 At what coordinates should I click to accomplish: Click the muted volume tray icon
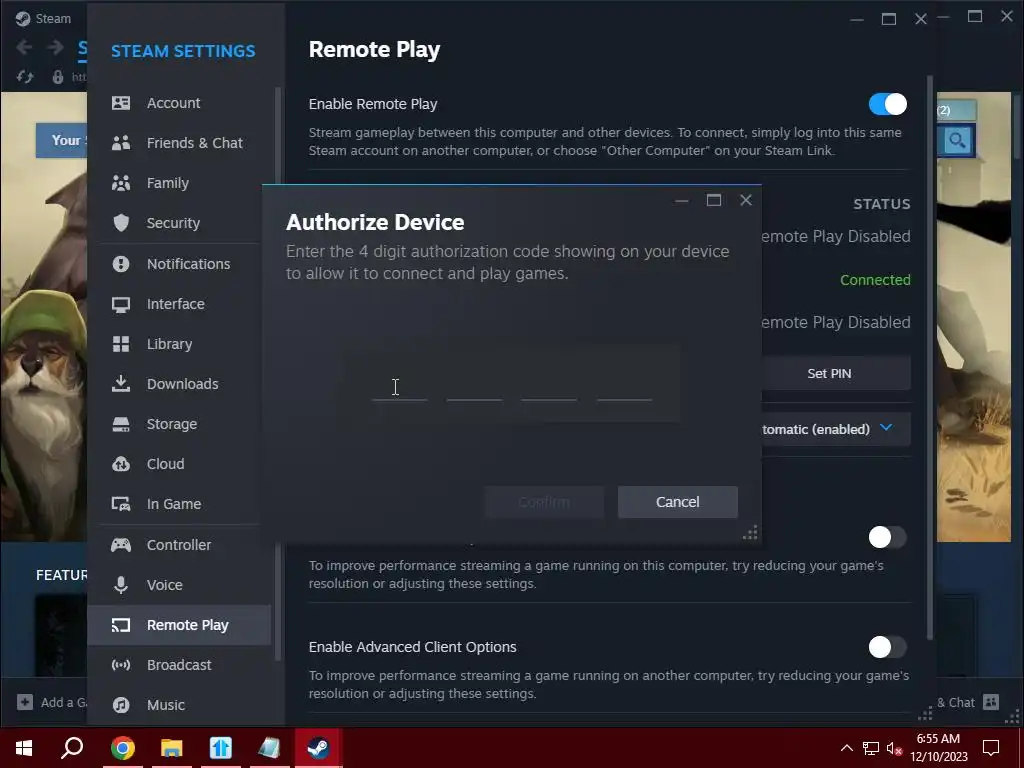click(895, 748)
